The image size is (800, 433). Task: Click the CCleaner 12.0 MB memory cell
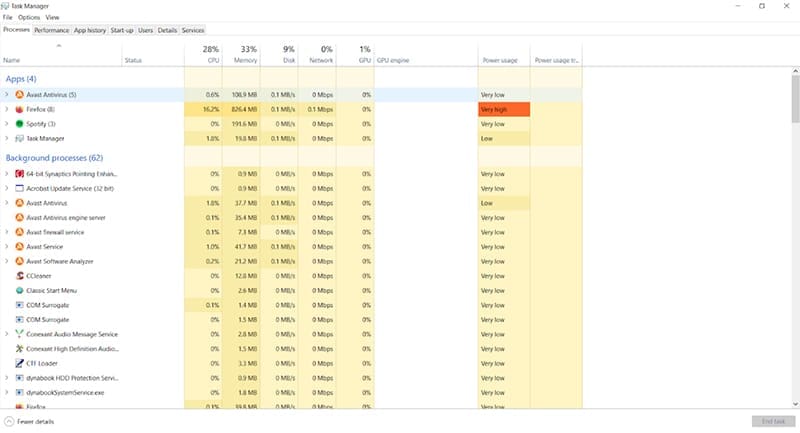[x=241, y=276]
